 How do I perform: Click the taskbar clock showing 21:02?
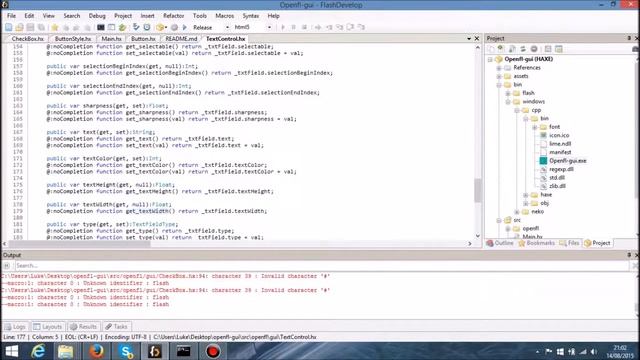coord(620,348)
